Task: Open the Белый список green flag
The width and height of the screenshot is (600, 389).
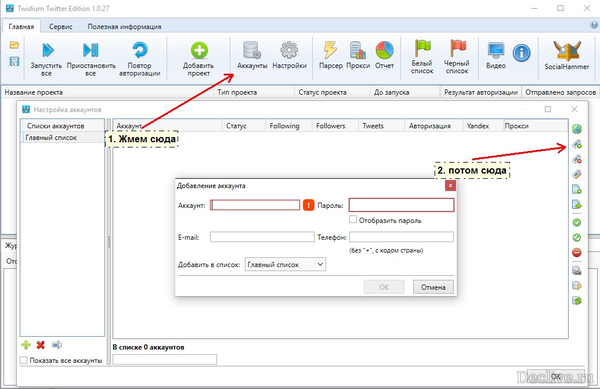Action: click(x=422, y=48)
